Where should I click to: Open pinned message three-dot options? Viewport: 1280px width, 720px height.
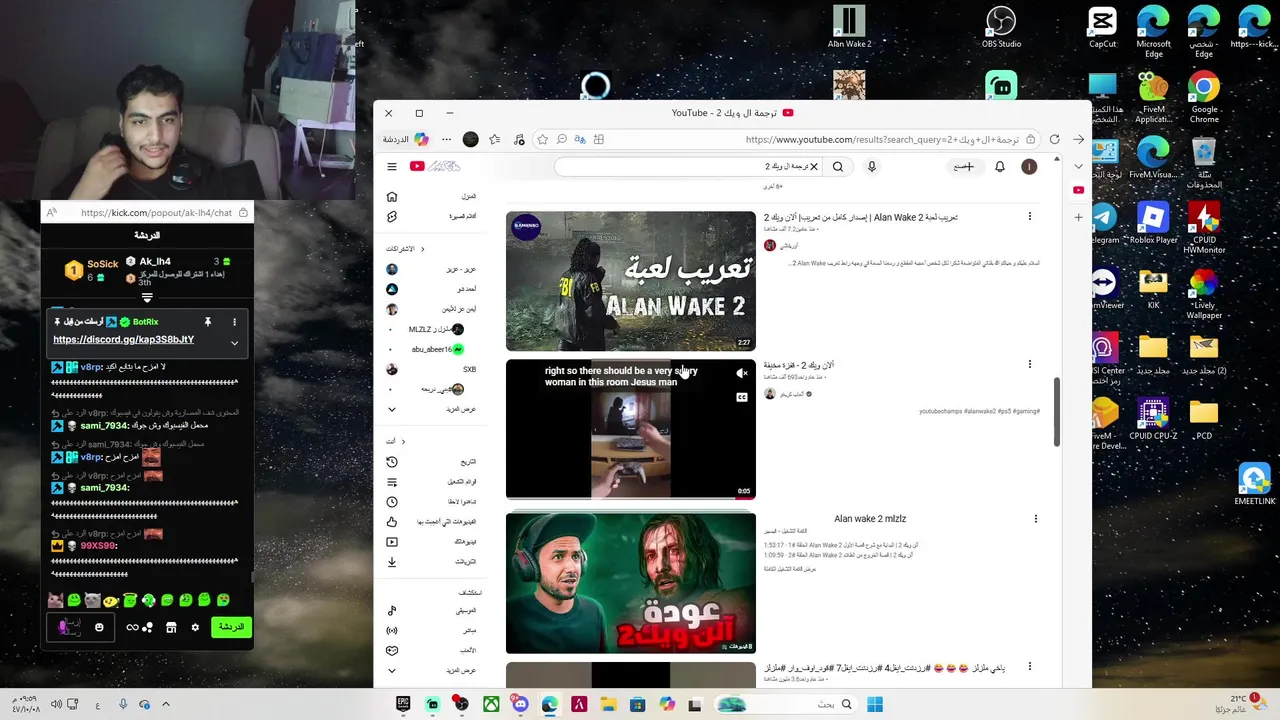(234, 322)
